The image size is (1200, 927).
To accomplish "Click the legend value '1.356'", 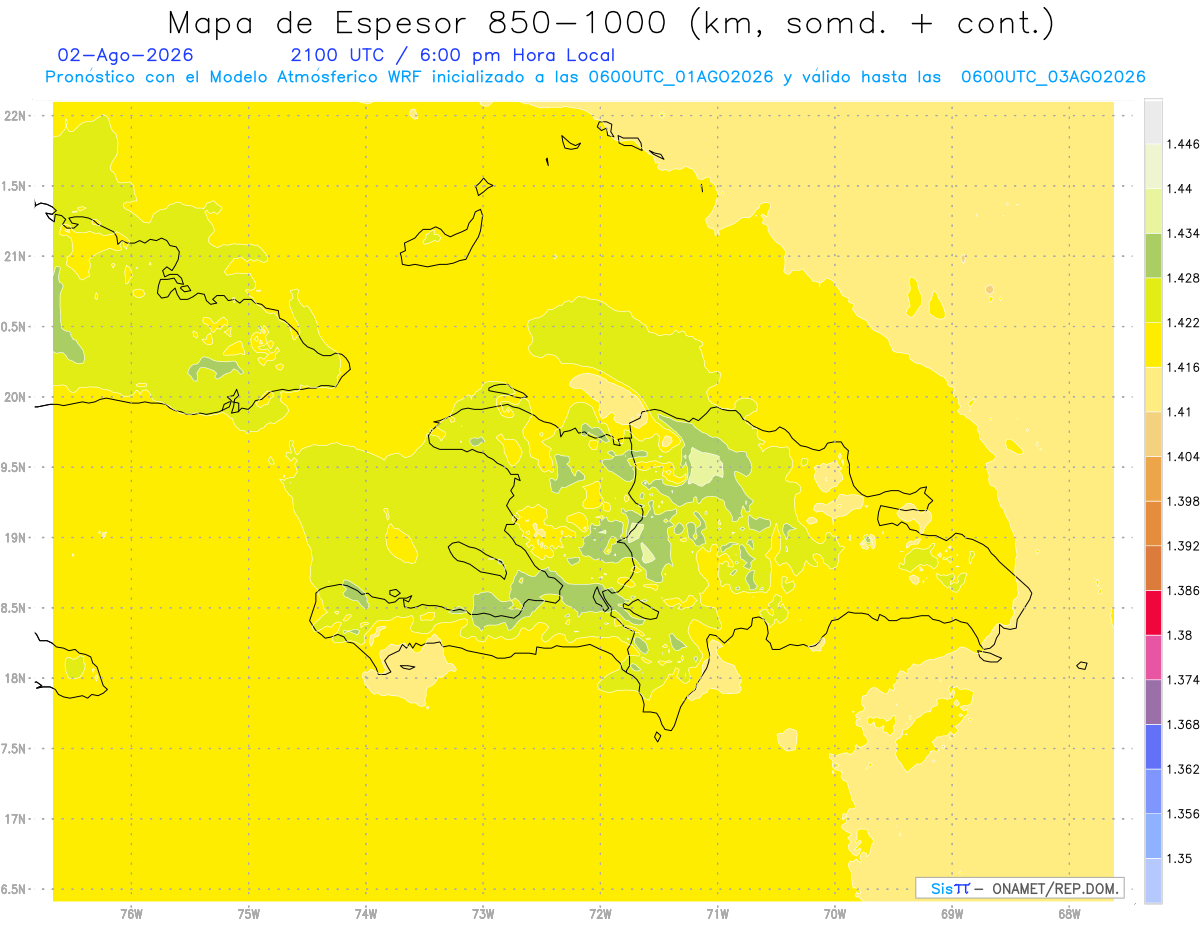I will [1183, 814].
